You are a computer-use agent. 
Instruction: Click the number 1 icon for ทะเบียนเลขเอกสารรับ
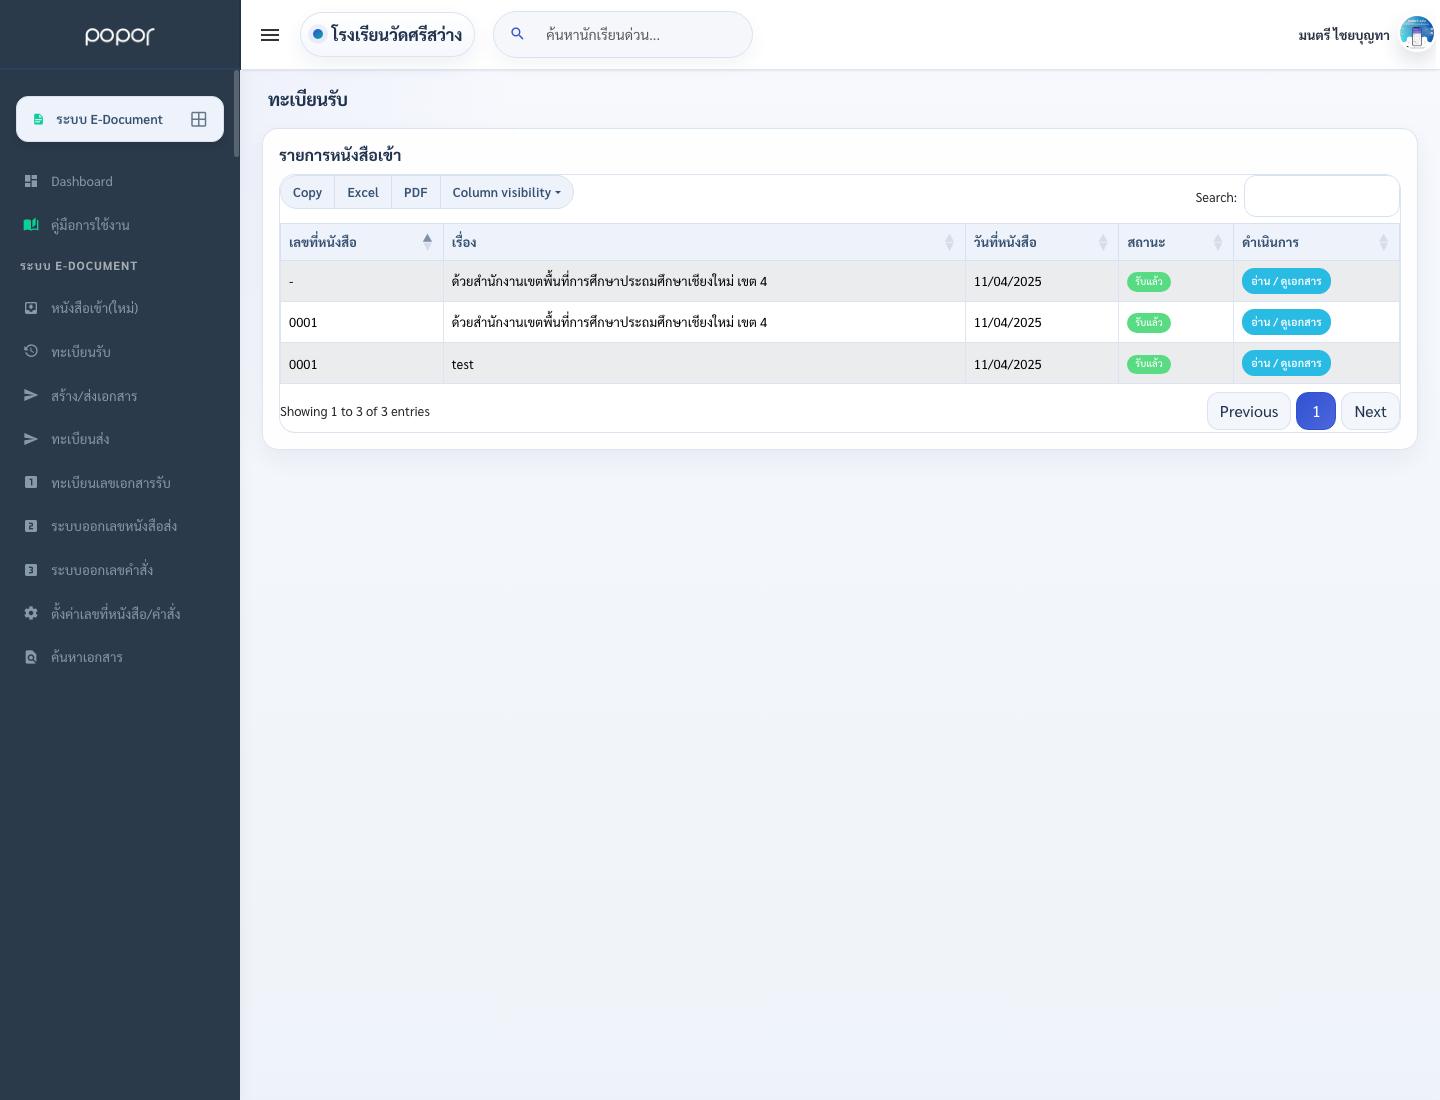[31, 482]
